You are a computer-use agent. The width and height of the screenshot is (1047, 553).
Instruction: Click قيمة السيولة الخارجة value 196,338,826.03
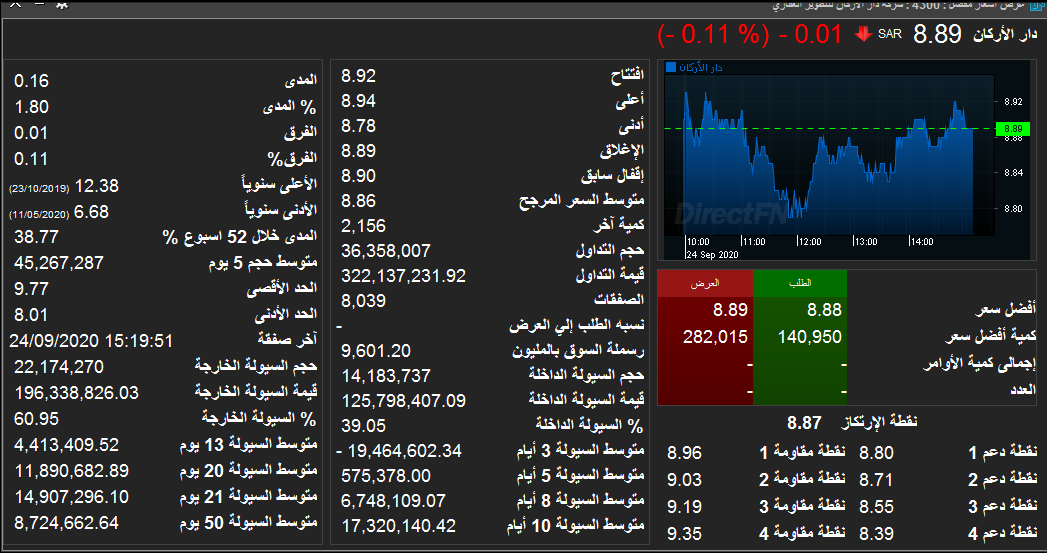tap(76, 393)
